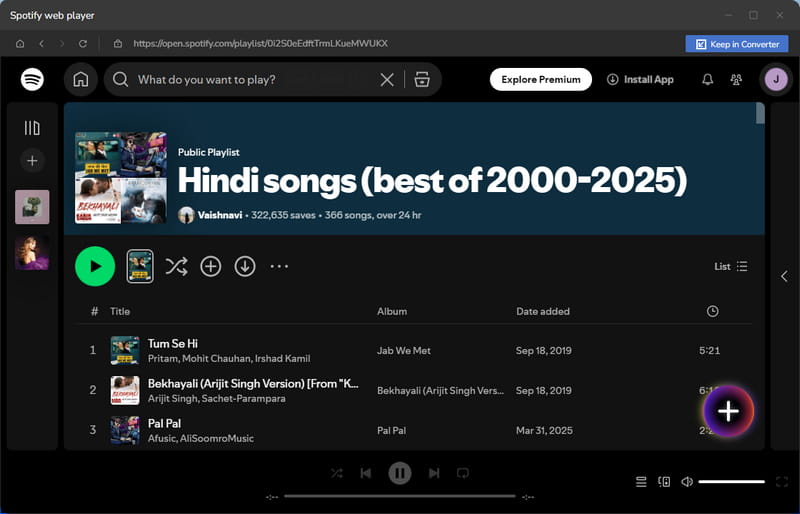Open the Browse icon in search bar

click(422, 79)
